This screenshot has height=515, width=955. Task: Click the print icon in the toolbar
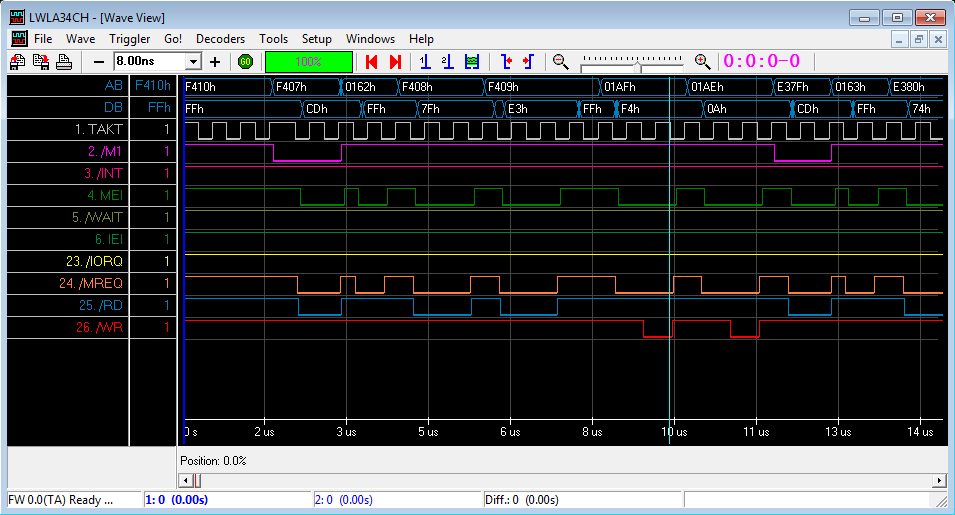pyautogui.click(x=63, y=62)
